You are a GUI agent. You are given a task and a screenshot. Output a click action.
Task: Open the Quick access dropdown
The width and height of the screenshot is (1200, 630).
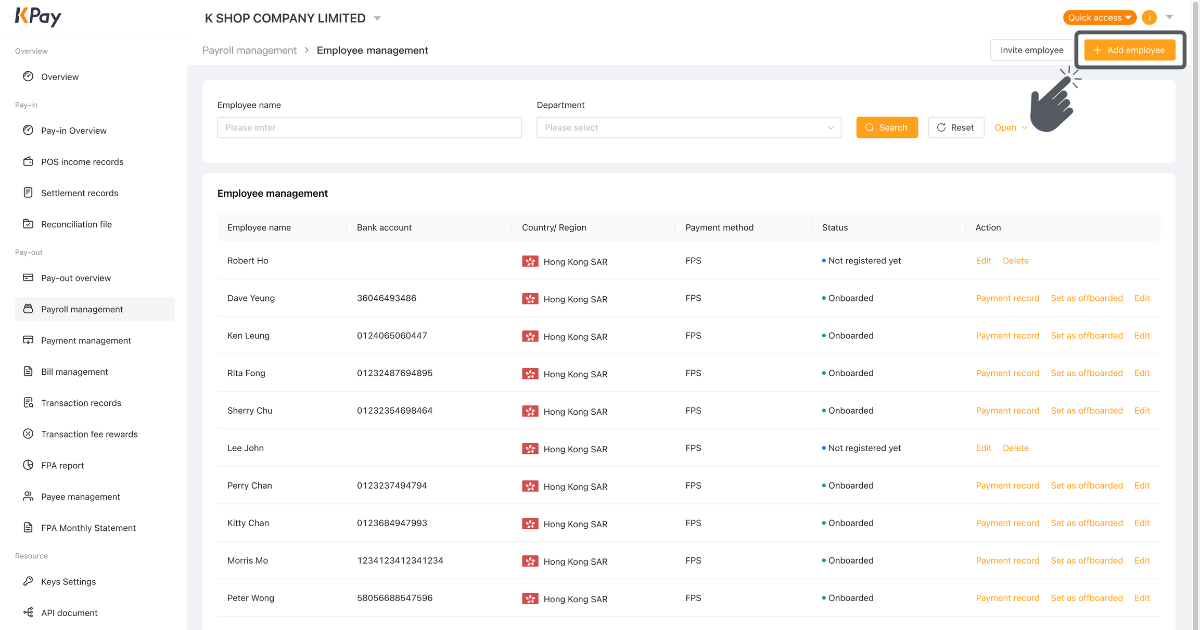(1098, 17)
